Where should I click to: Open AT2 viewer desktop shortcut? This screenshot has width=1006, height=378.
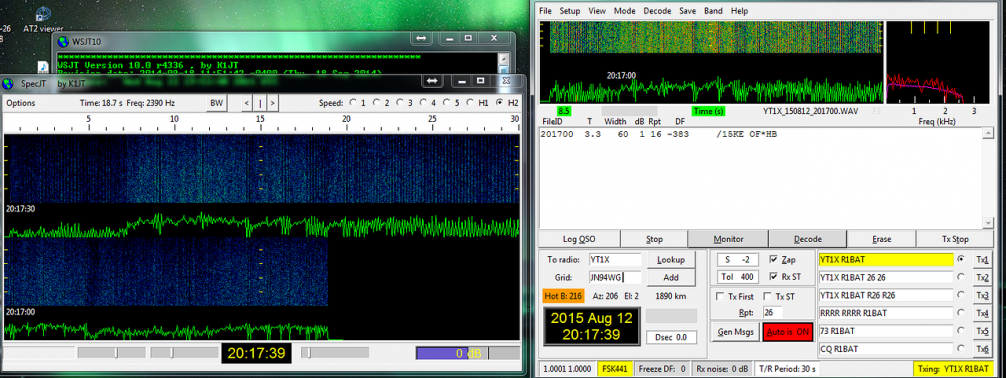point(43,19)
